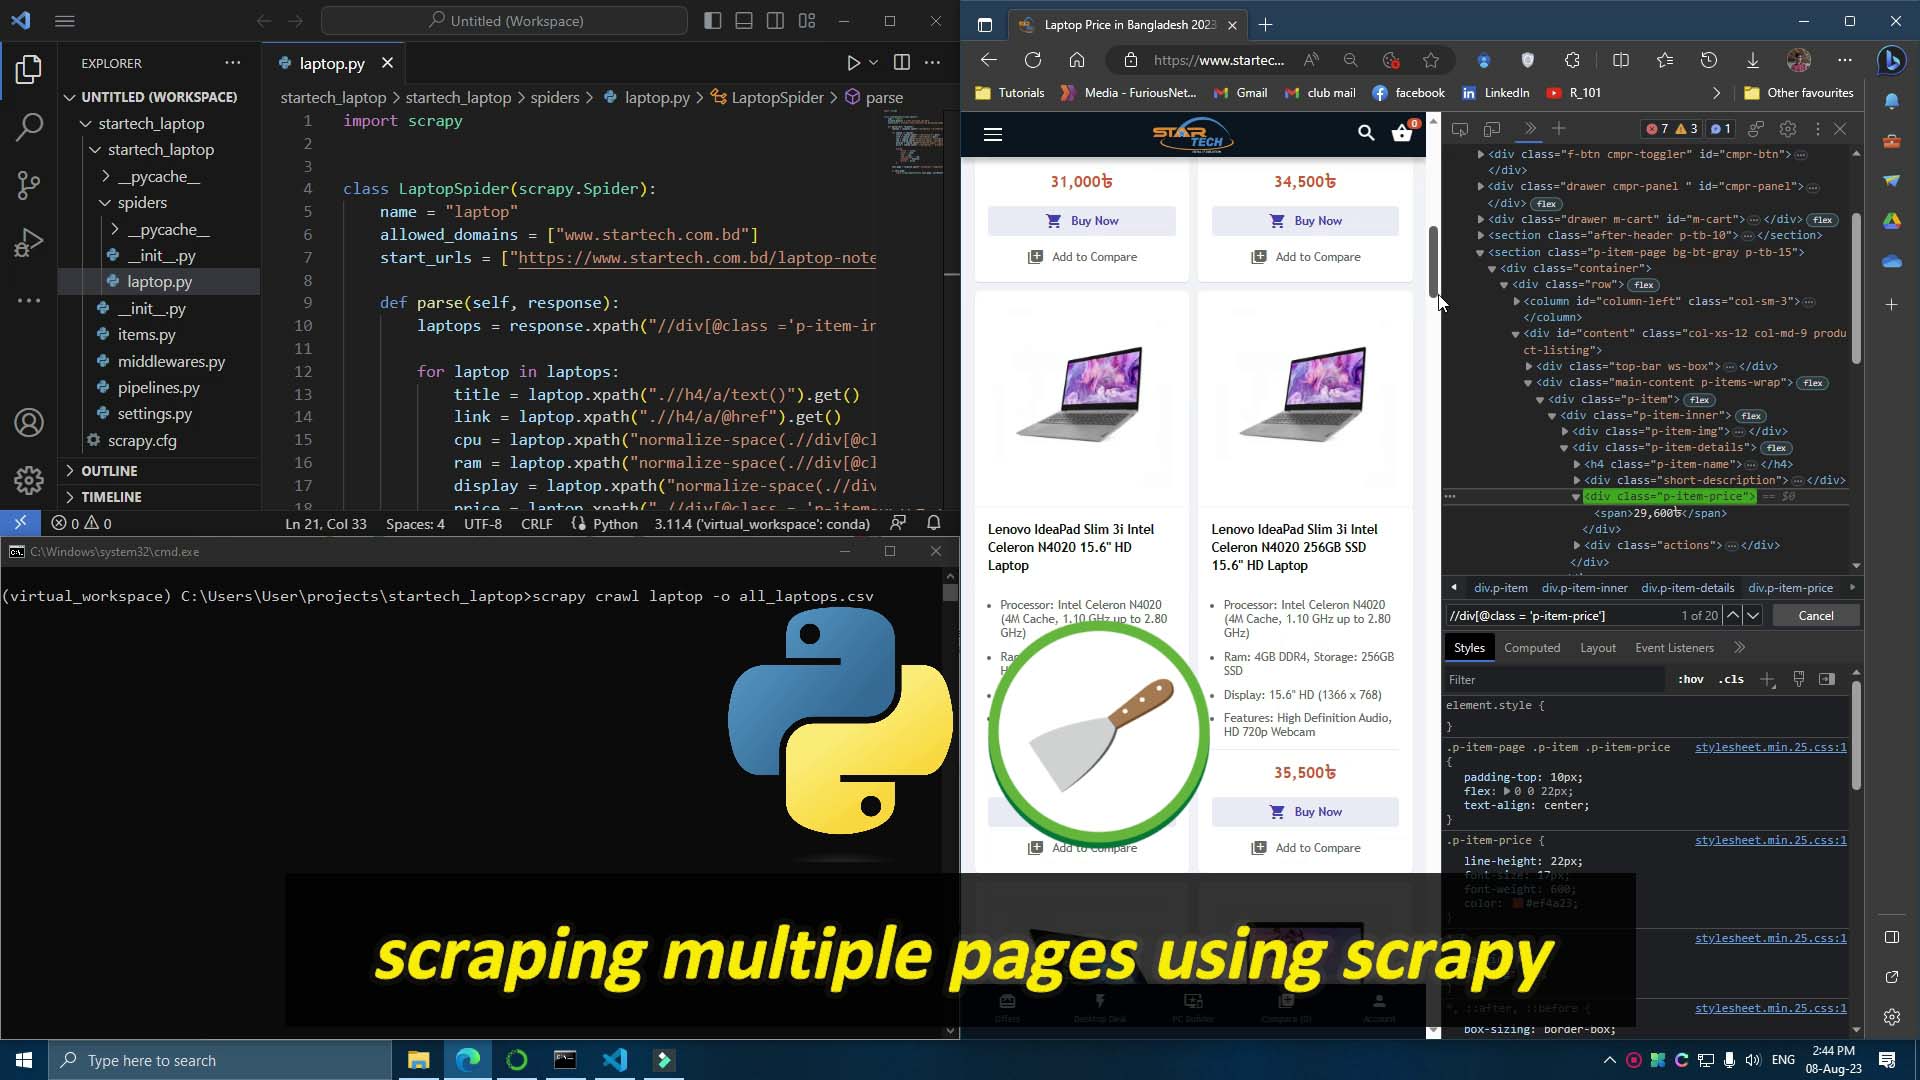
Task: Click the add to favorites star icon
Action: pyautogui.click(x=1431, y=60)
